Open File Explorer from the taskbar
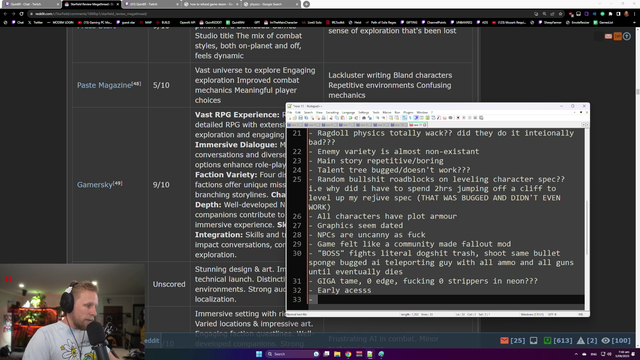This screenshot has height=360, width=640. [x=337, y=354]
